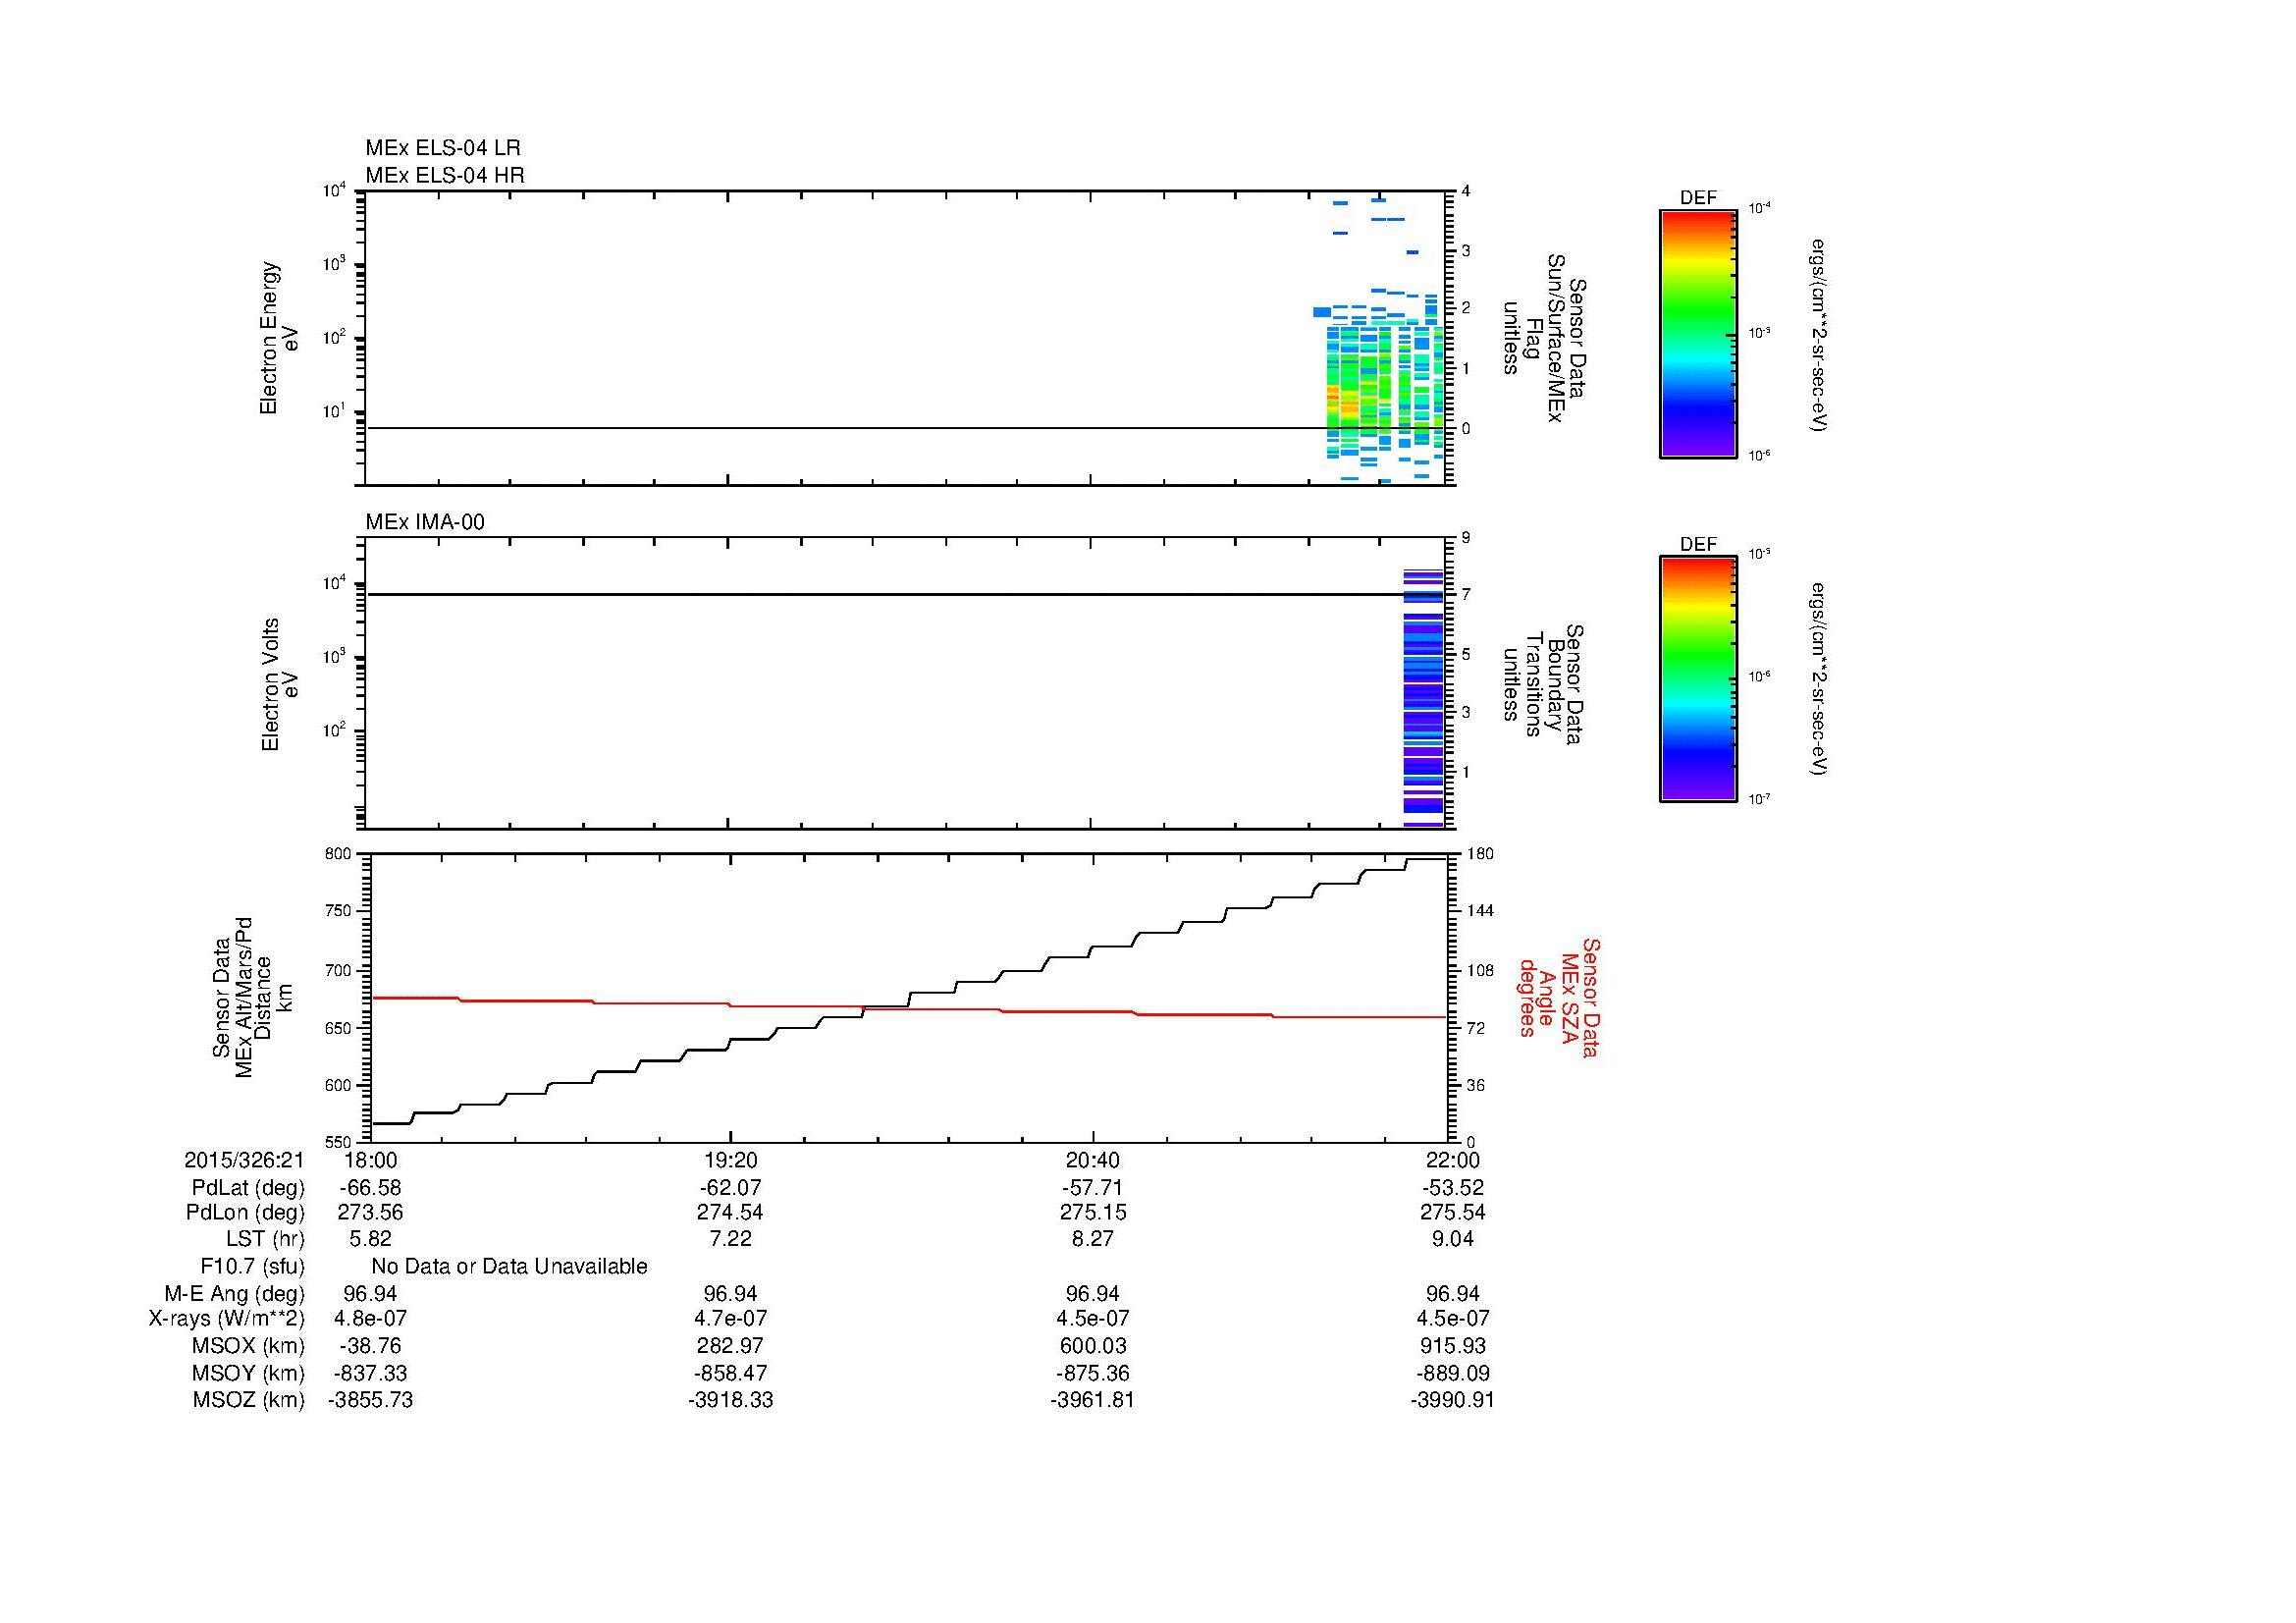The width and height of the screenshot is (2296, 1623).
Task: Click the "180" tick on the SZA axis
Action: tap(1479, 853)
